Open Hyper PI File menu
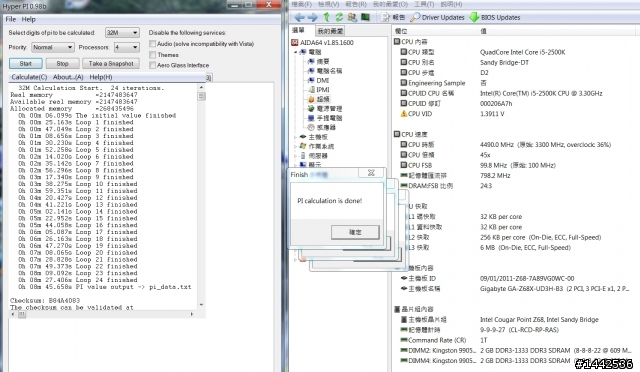 tap(11, 19)
